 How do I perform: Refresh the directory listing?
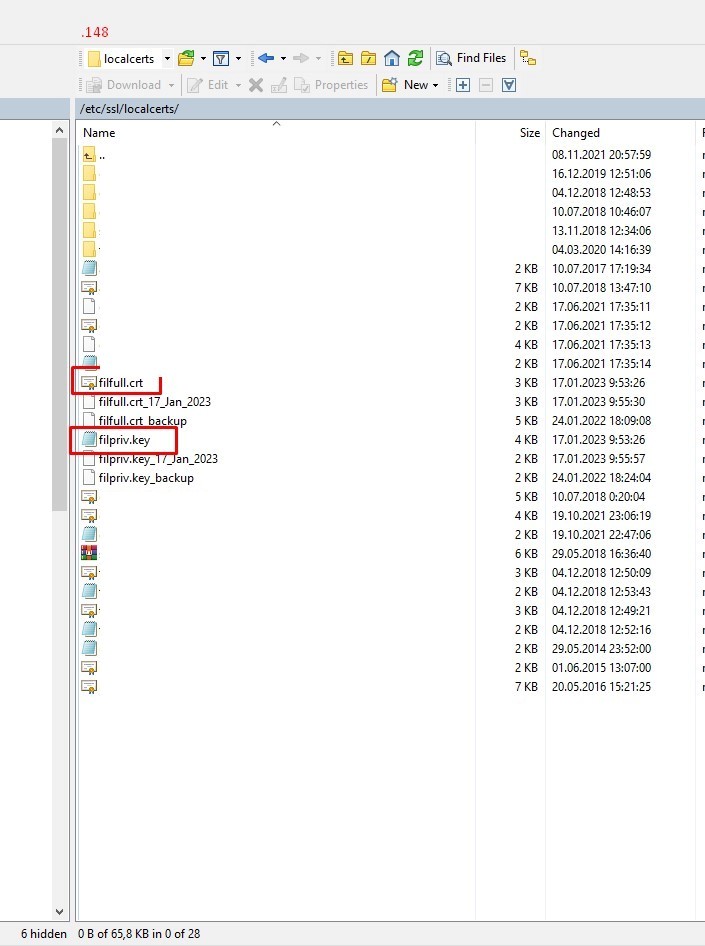click(416, 59)
